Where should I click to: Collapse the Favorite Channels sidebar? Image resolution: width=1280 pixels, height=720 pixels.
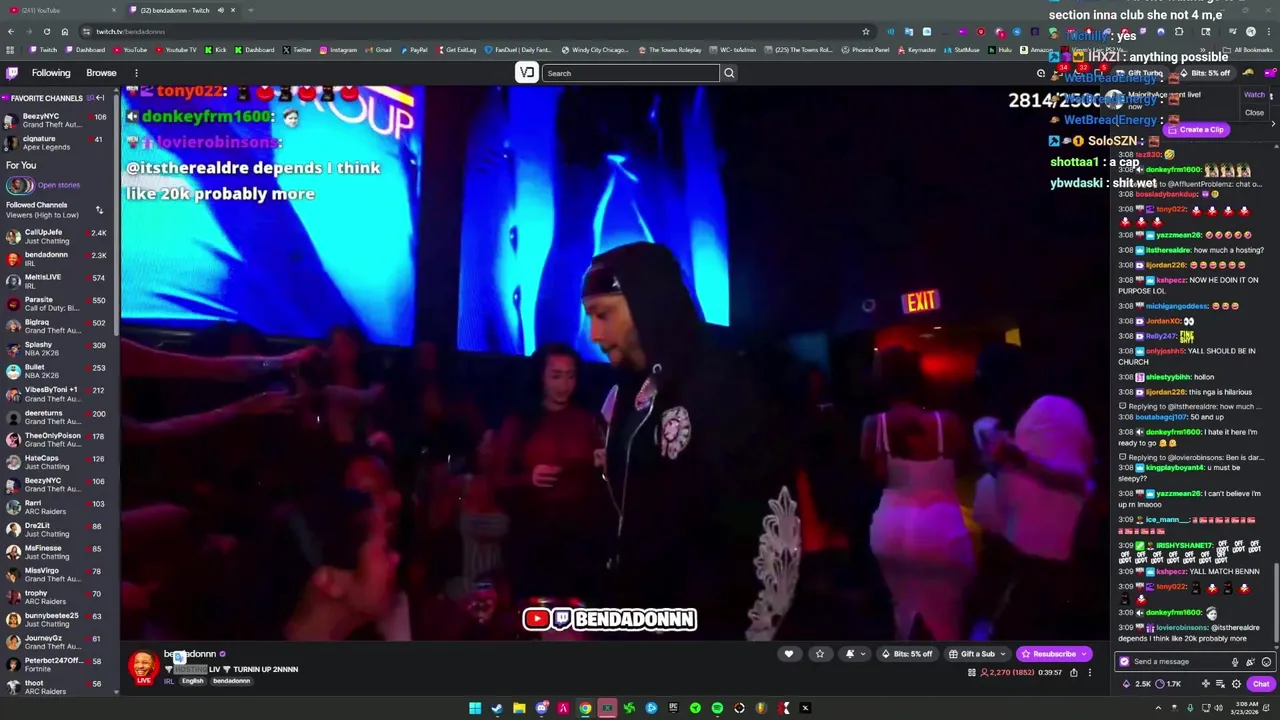point(99,98)
